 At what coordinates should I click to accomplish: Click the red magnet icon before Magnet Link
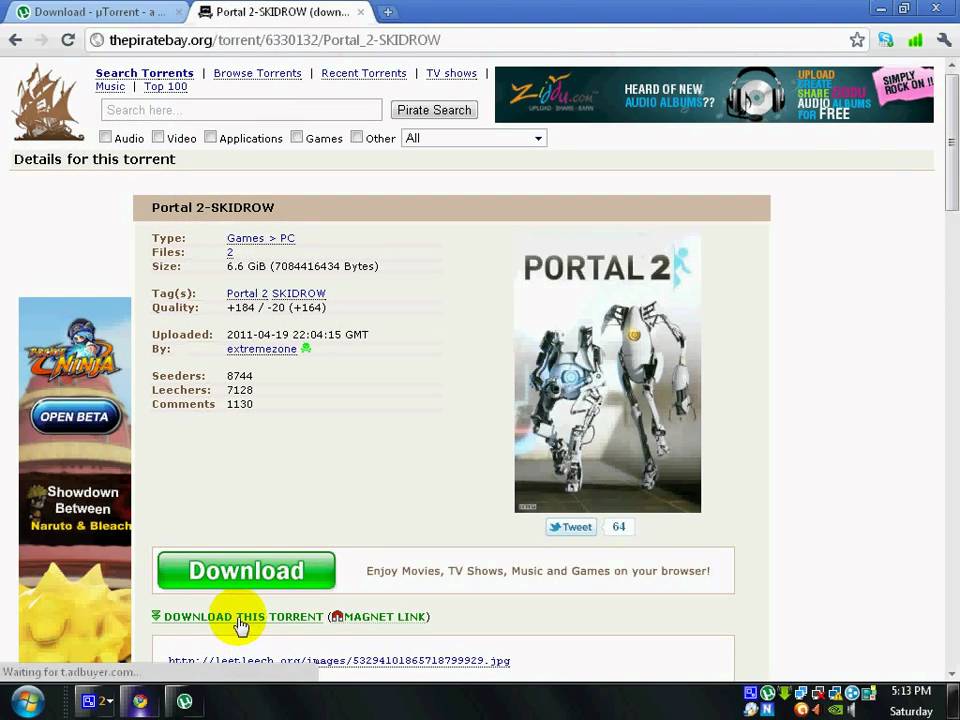coord(337,616)
